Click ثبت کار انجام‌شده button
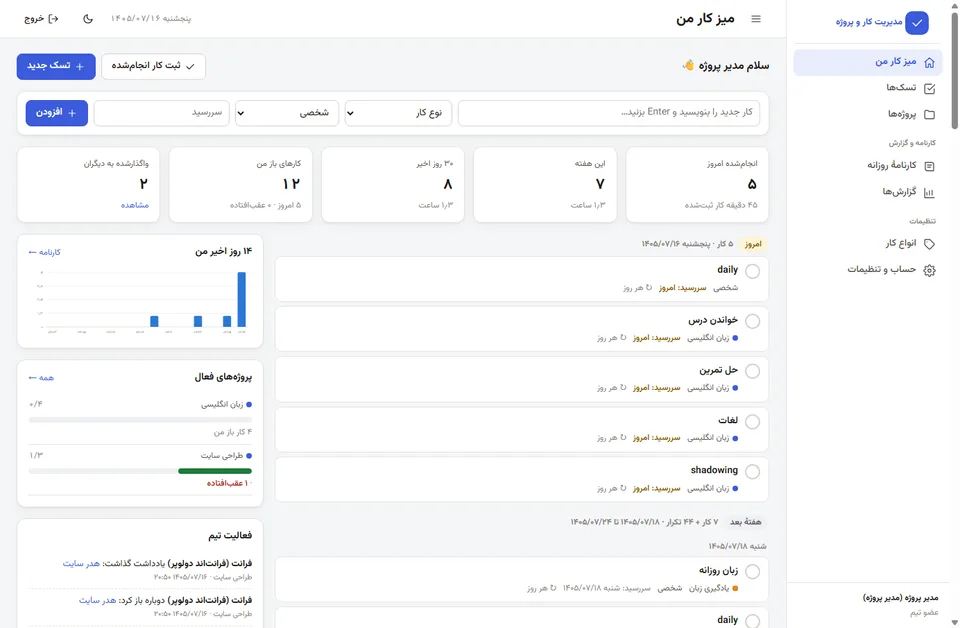 [154, 66]
